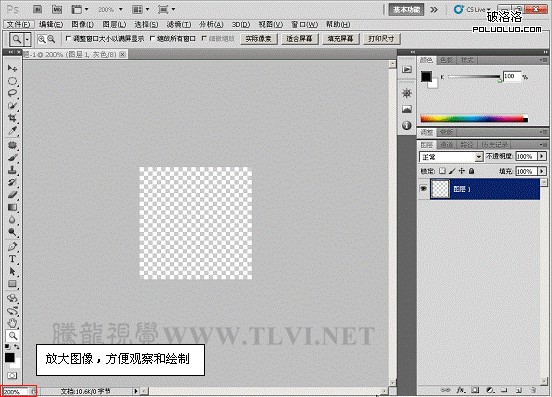Screen dimensions: 552x397
Task: Launch Bridge from the application bar
Action: [x=37, y=10]
